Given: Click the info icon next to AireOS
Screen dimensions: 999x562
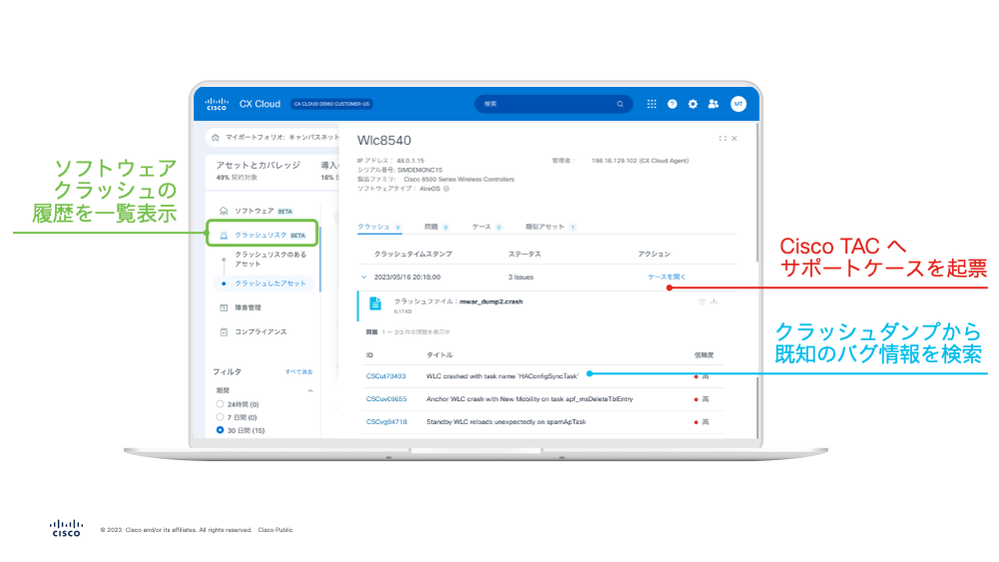Looking at the screenshot, I should [x=447, y=189].
